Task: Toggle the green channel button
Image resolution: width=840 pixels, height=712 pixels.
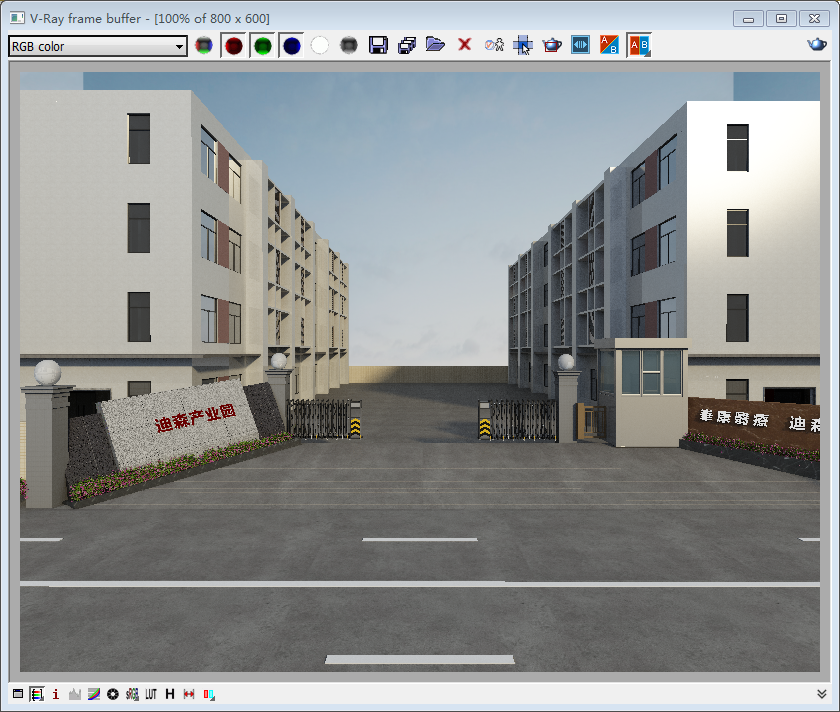Action: (263, 45)
